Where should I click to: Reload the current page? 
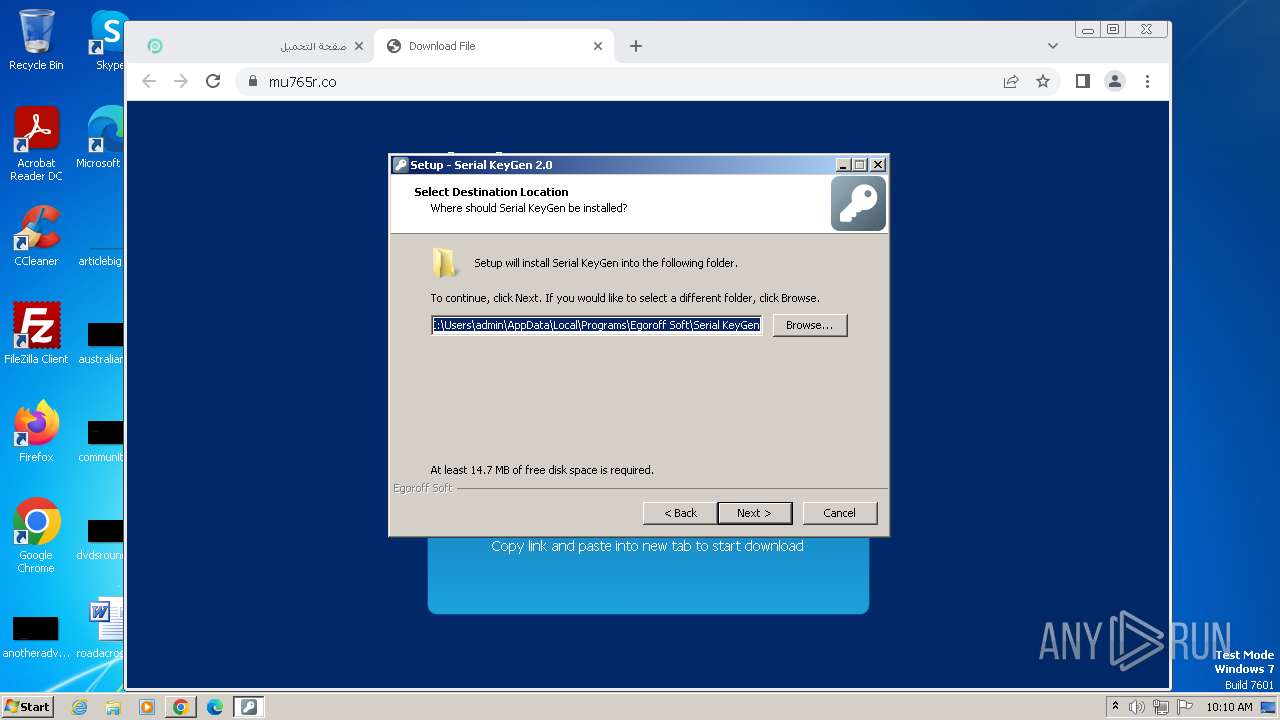[213, 82]
